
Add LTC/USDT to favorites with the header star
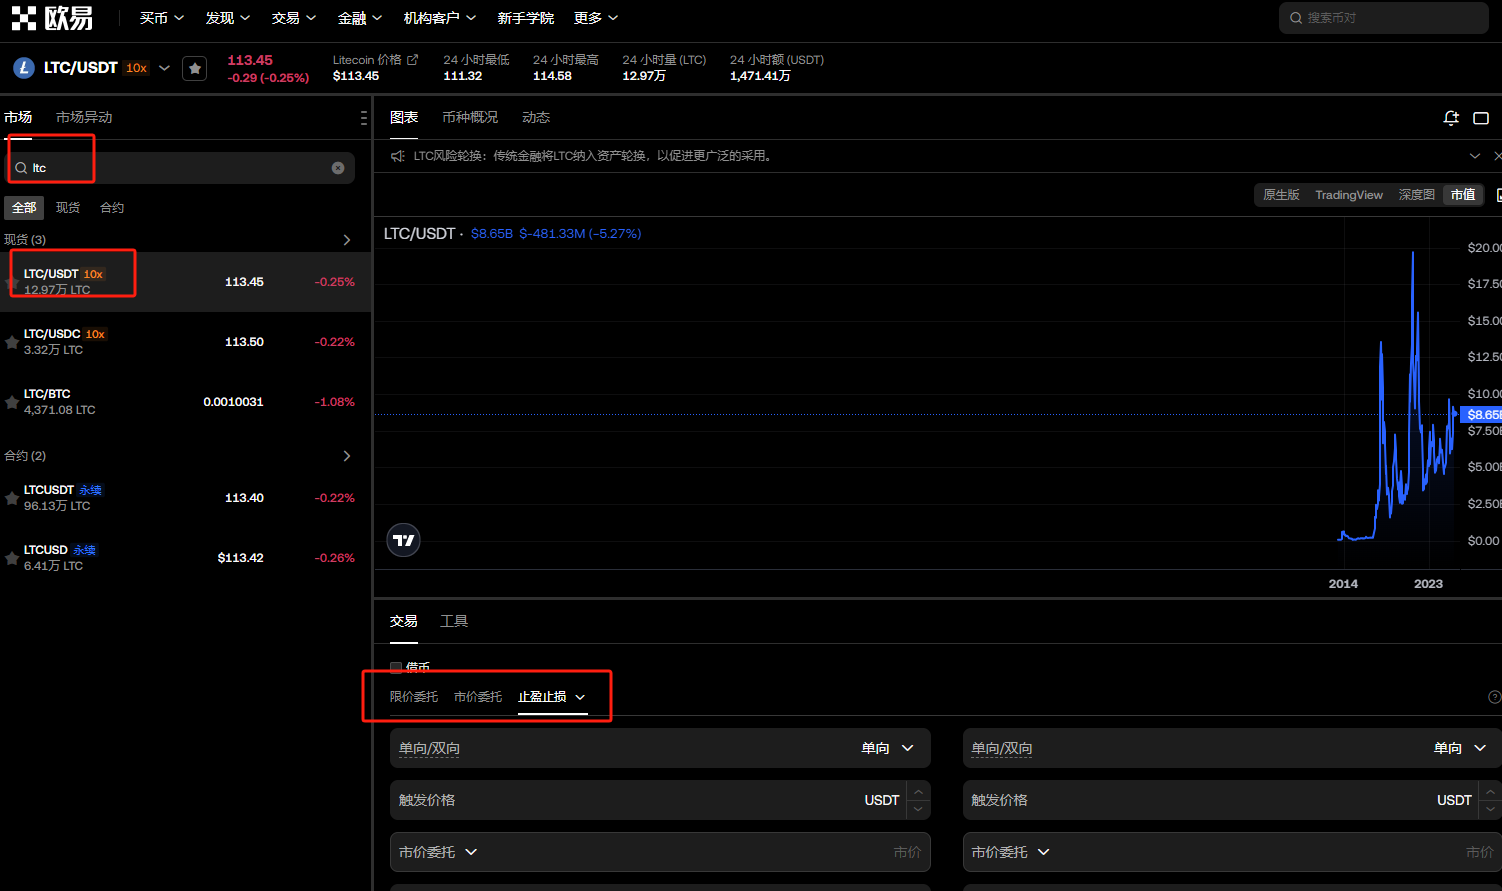[195, 68]
